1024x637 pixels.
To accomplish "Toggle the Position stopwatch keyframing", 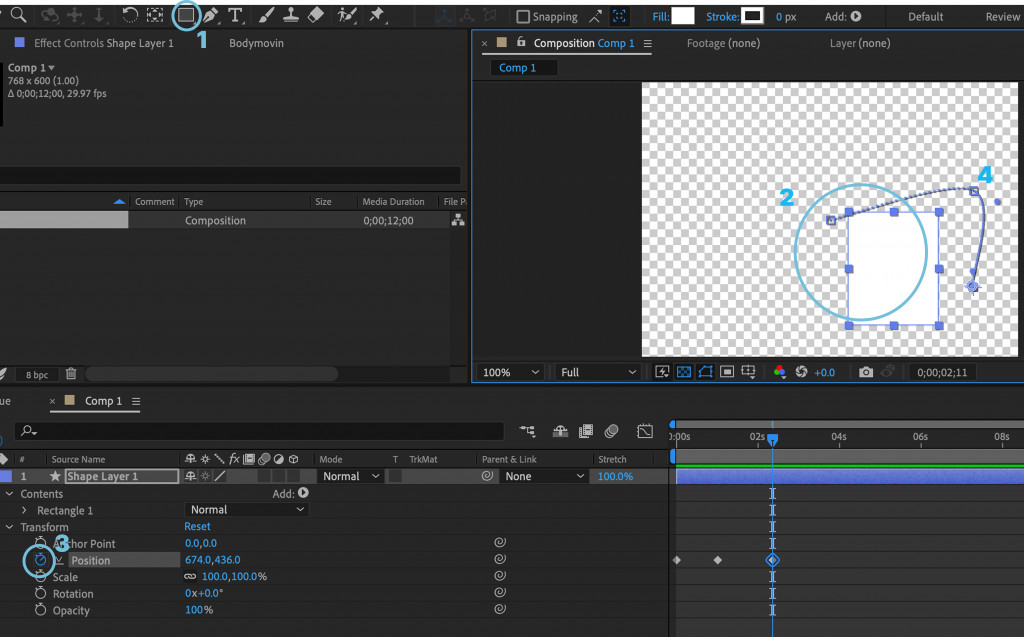I will [x=40, y=560].
